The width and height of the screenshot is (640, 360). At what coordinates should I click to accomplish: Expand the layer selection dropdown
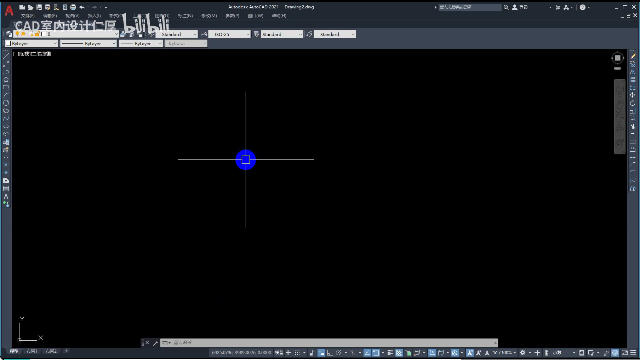pos(66,34)
